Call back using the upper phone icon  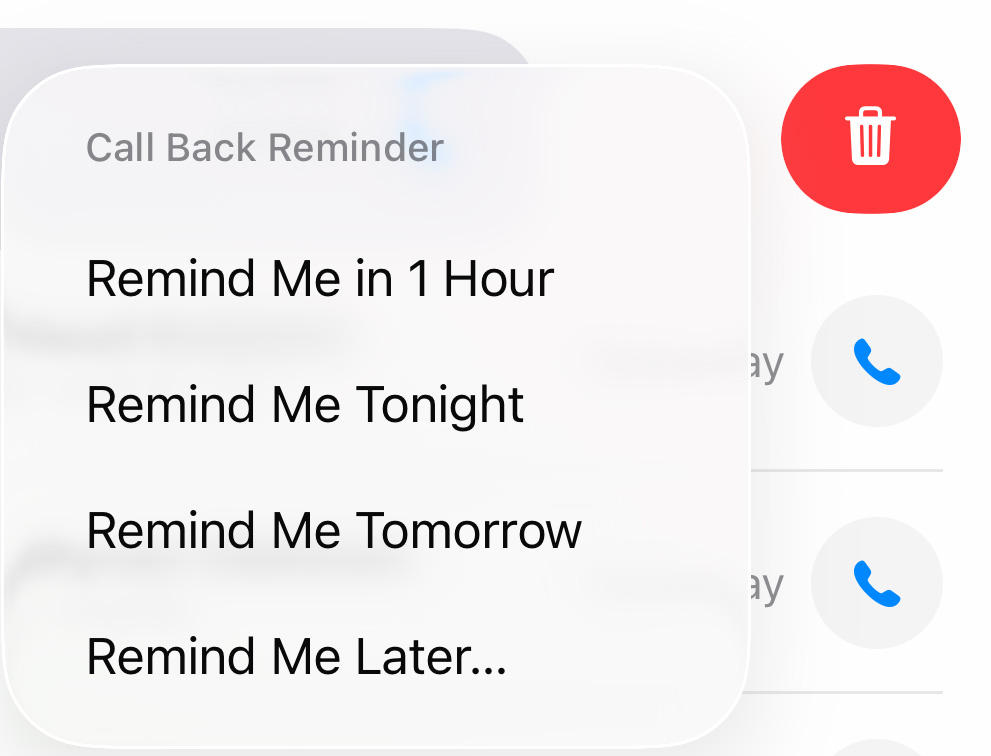[x=877, y=361]
